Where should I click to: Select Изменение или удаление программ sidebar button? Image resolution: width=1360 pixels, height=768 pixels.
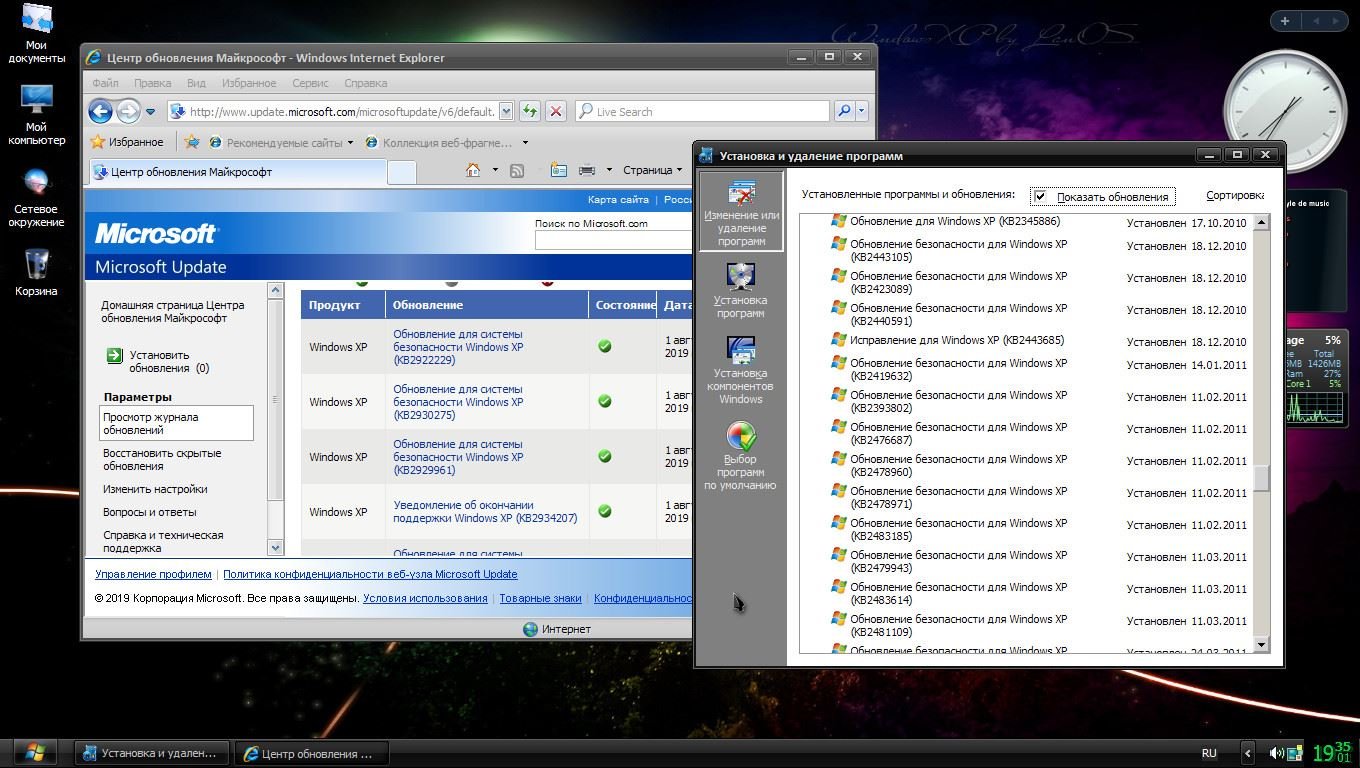(x=741, y=212)
